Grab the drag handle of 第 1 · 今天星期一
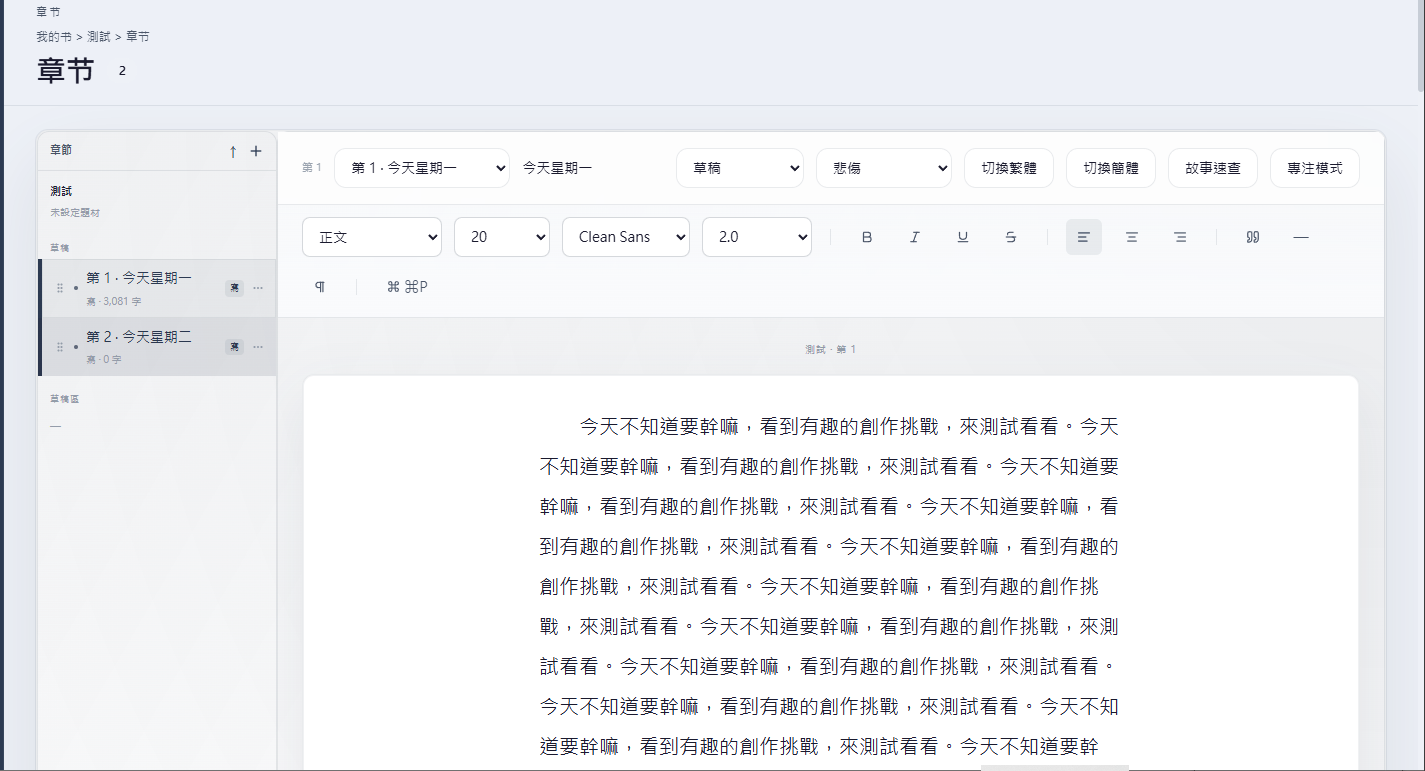Viewport: 1425px width, 771px height. pos(60,288)
